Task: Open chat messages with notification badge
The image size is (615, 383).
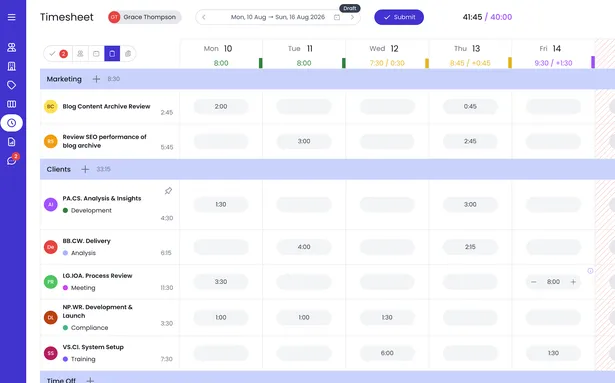Action: (11, 160)
